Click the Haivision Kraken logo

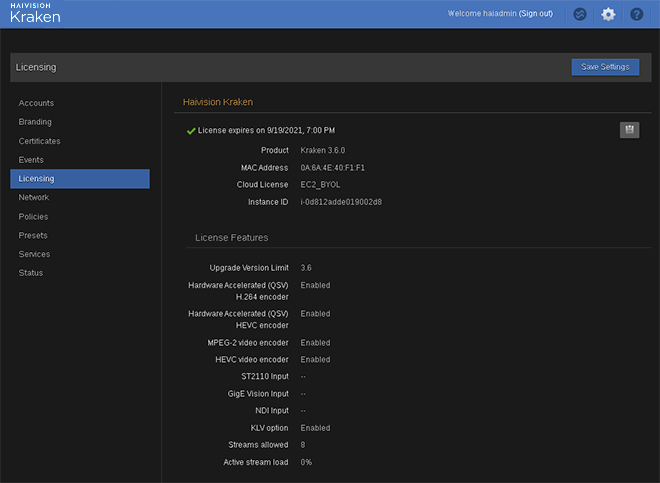click(35, 14)
